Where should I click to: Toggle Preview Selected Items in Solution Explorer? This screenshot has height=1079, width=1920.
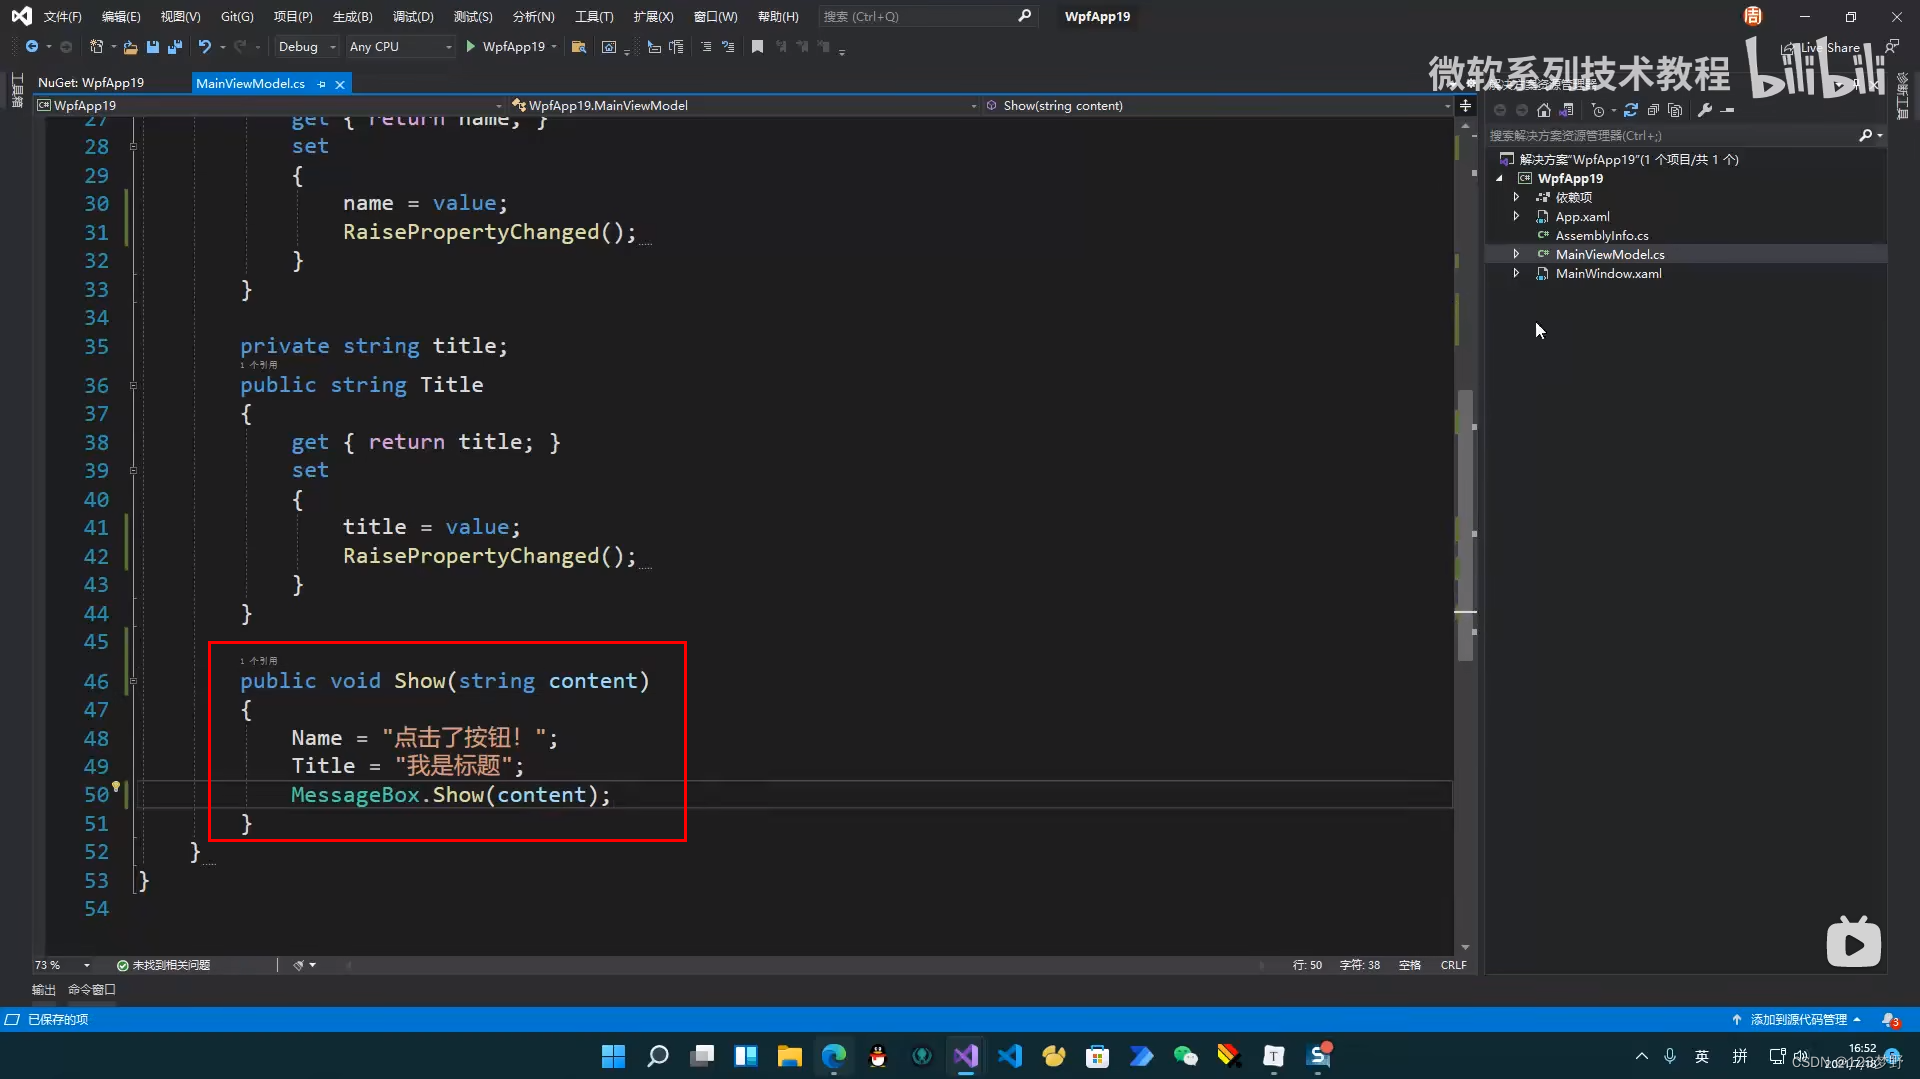[1728, 110]
